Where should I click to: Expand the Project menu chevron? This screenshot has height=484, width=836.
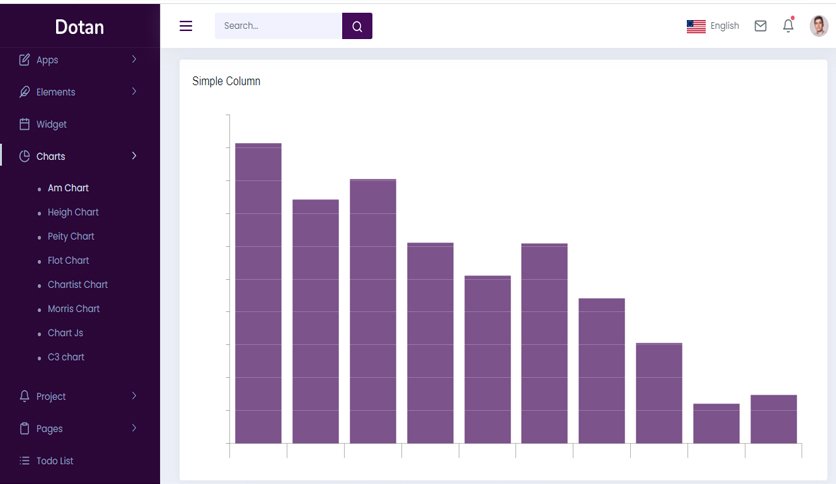(134, 396)
